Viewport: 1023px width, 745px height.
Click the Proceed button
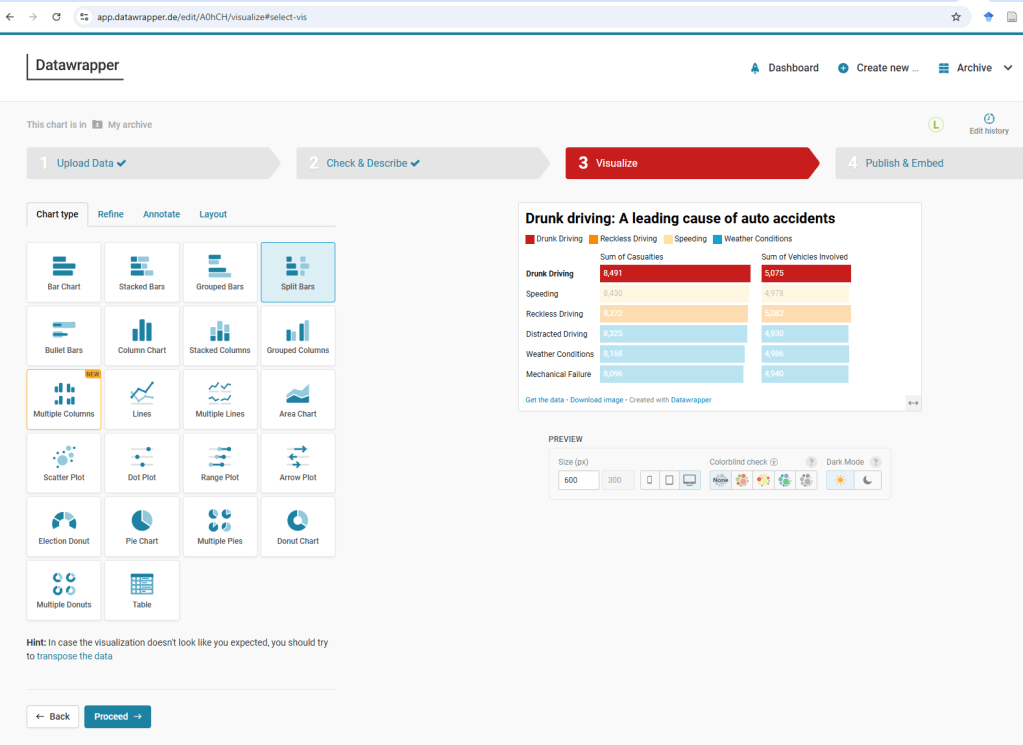point(117,716)
